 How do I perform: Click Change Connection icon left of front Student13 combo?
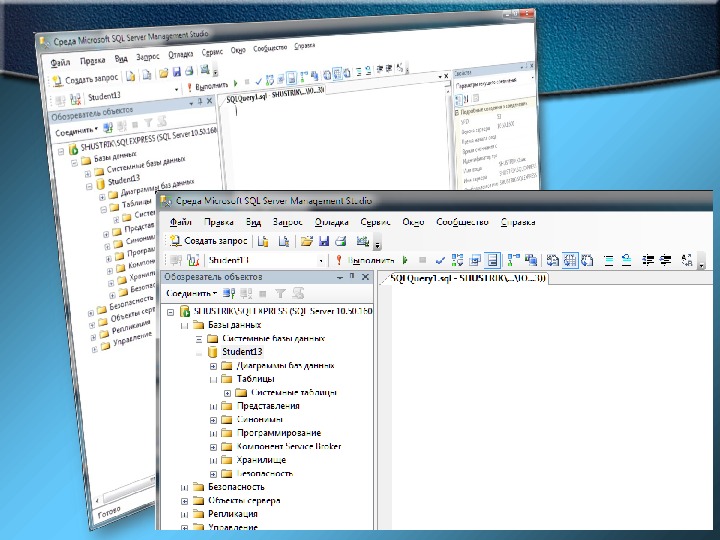click(x=193, y=260)
